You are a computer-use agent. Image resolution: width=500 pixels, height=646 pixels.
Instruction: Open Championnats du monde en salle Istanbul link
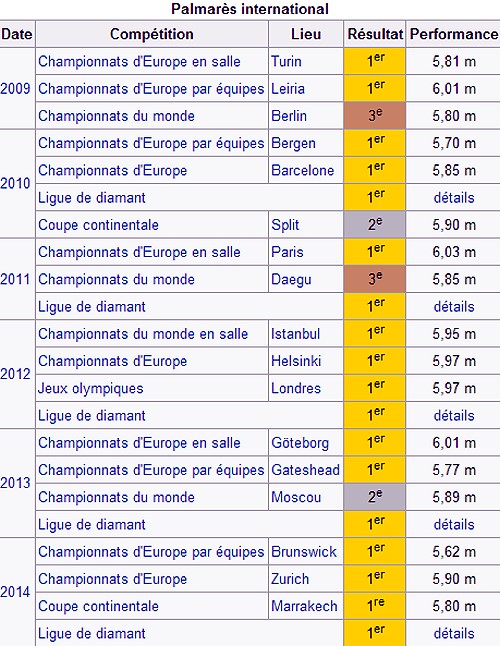click(143, 334)
